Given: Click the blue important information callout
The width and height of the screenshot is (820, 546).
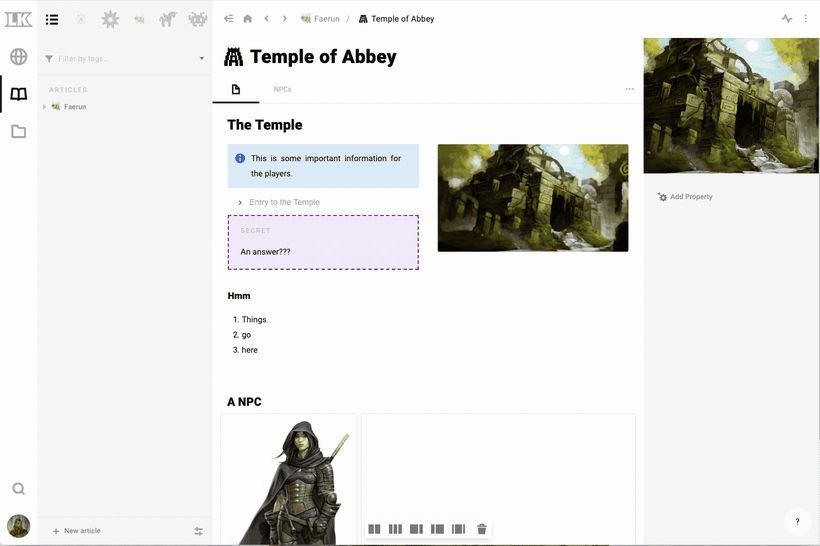Looking at the screenshot, I should 323,166.
